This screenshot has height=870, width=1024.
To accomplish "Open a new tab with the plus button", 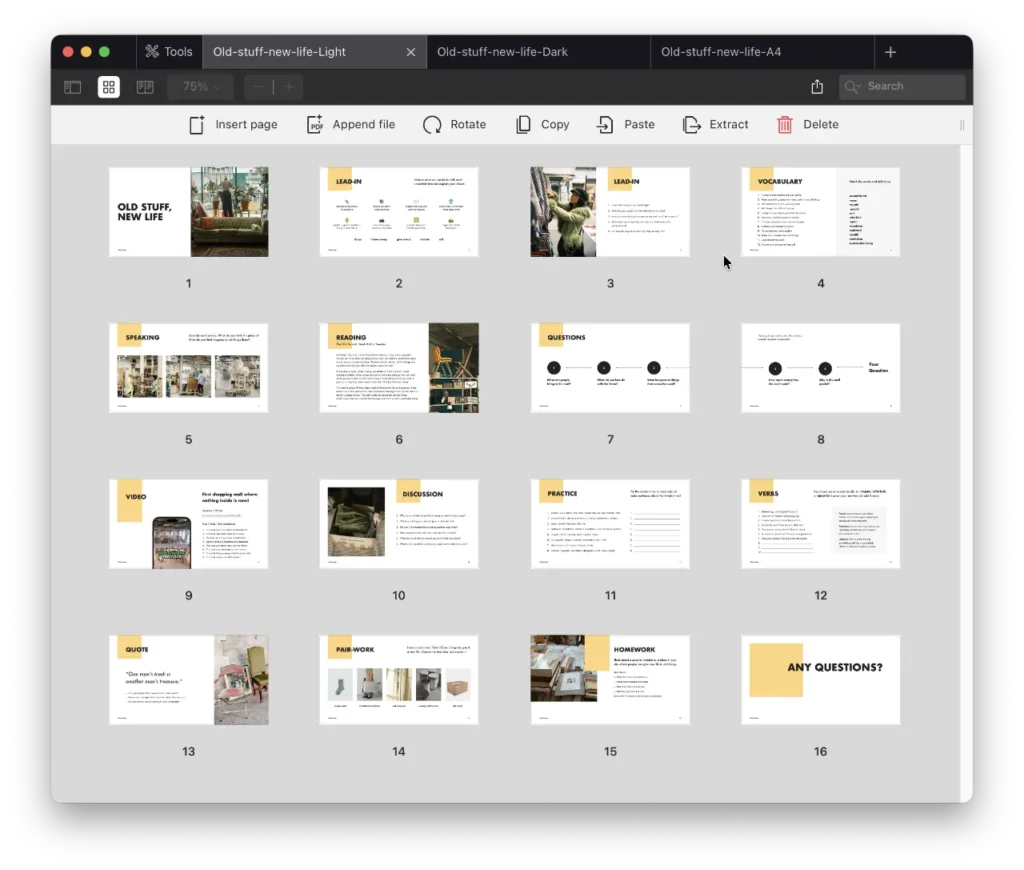I will [x=891, y=52].
